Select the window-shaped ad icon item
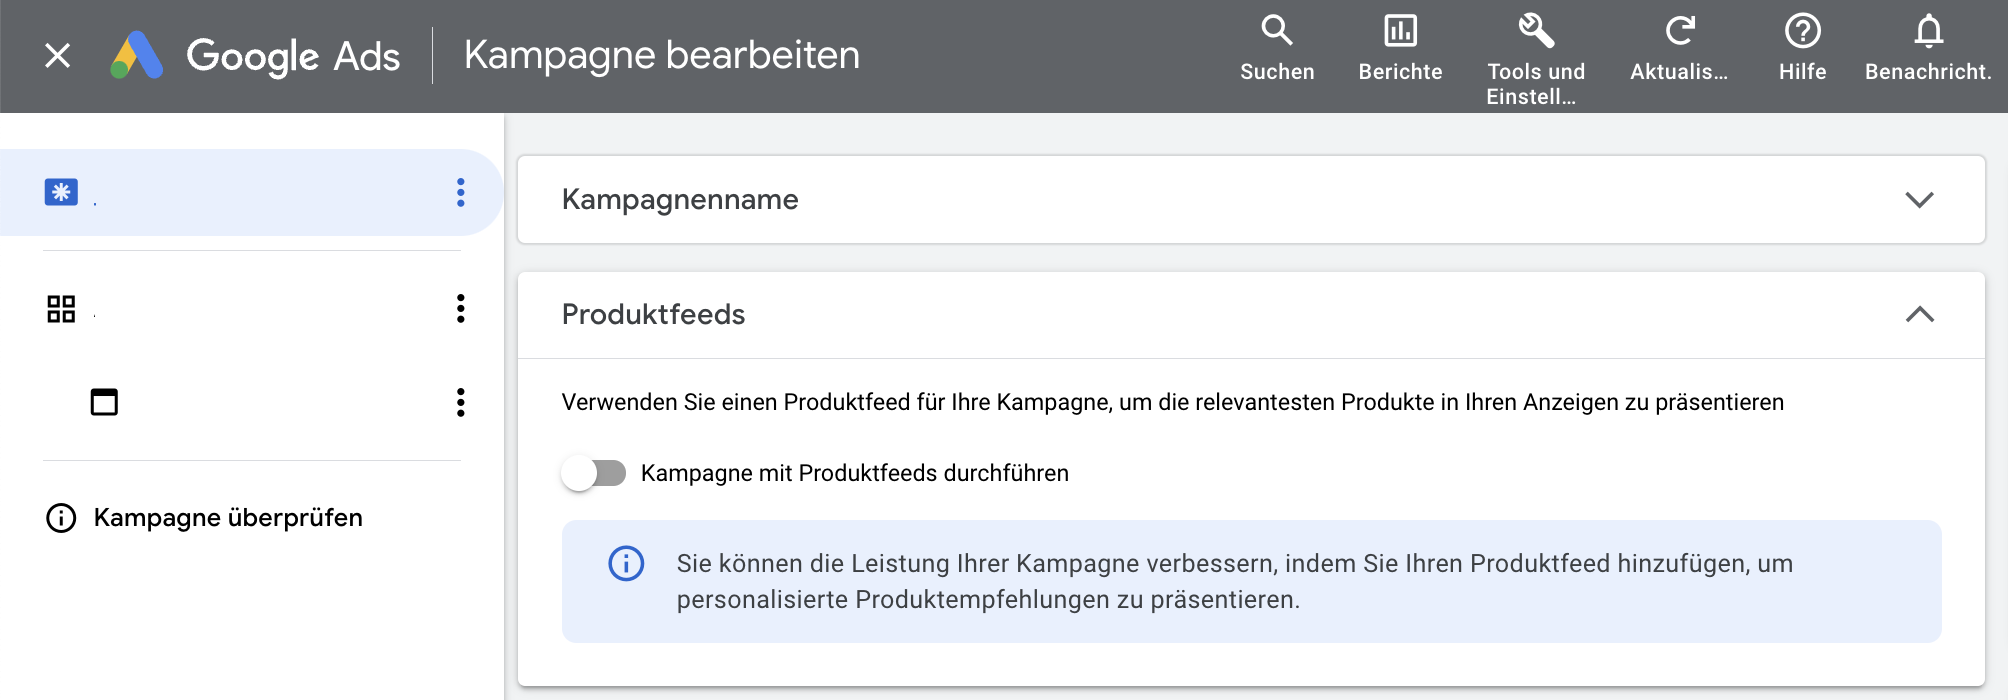Image resolution: width=2008 pixels, height=700 pixels. (104, 402)
